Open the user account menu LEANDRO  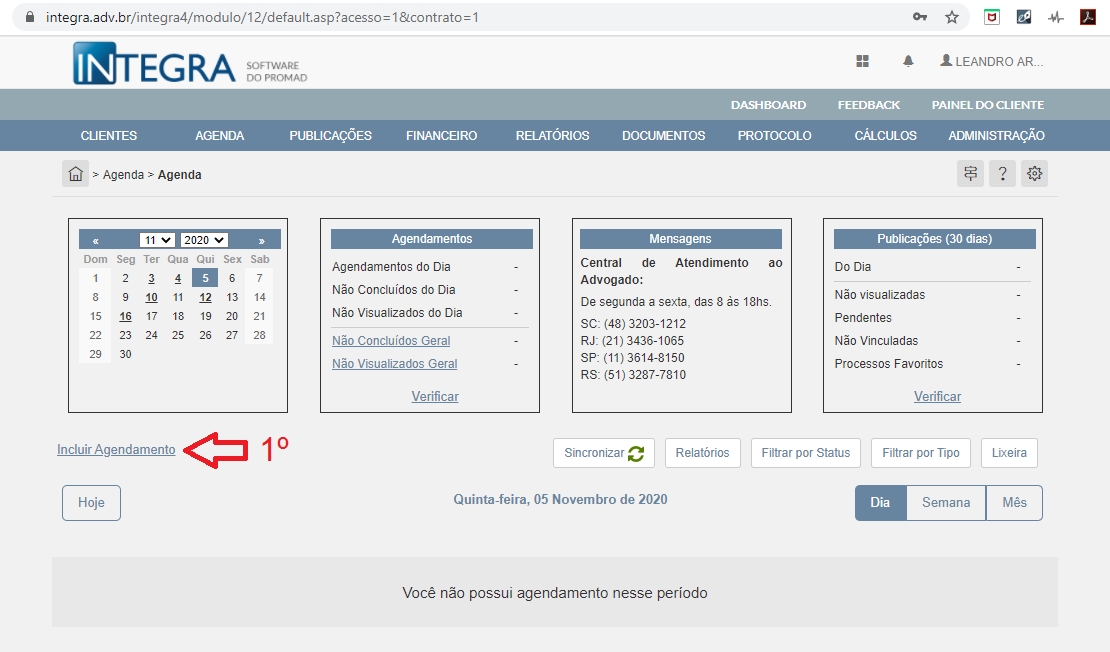pos(991,61)
